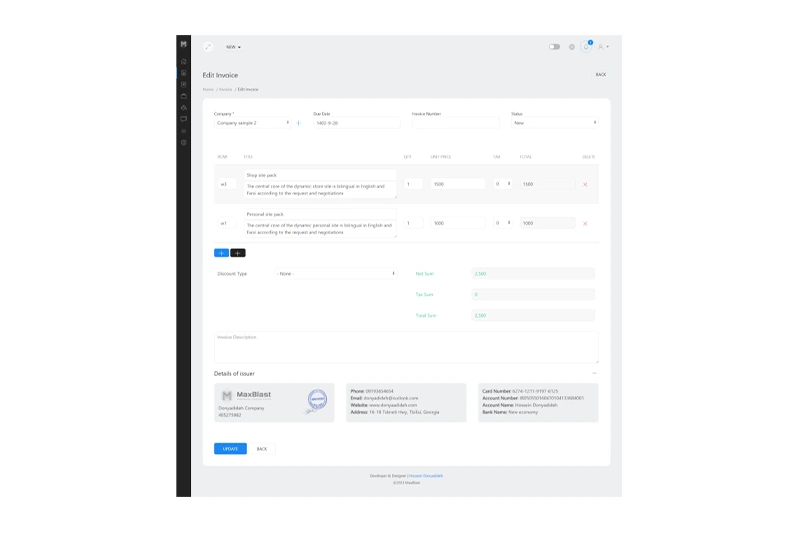Open the Status dropdown

tap(554, 123)
